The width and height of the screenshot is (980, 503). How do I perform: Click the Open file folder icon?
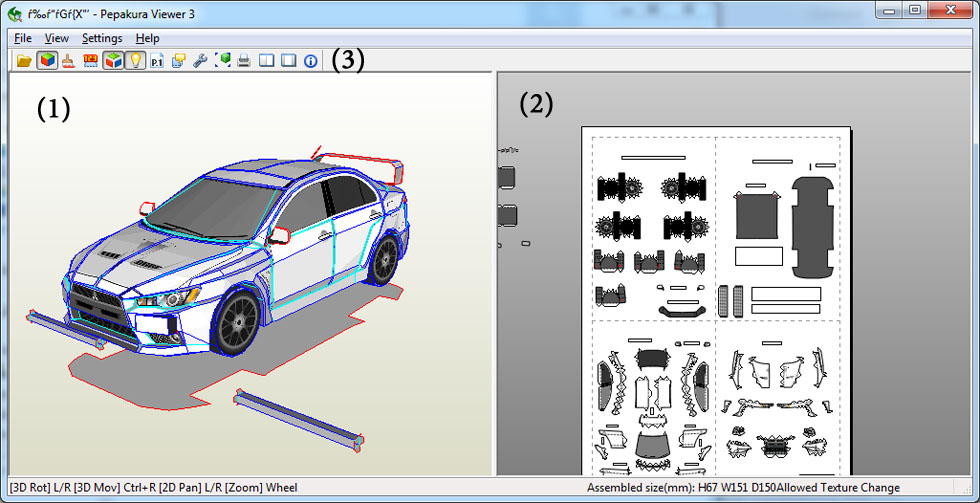[24, 61]
